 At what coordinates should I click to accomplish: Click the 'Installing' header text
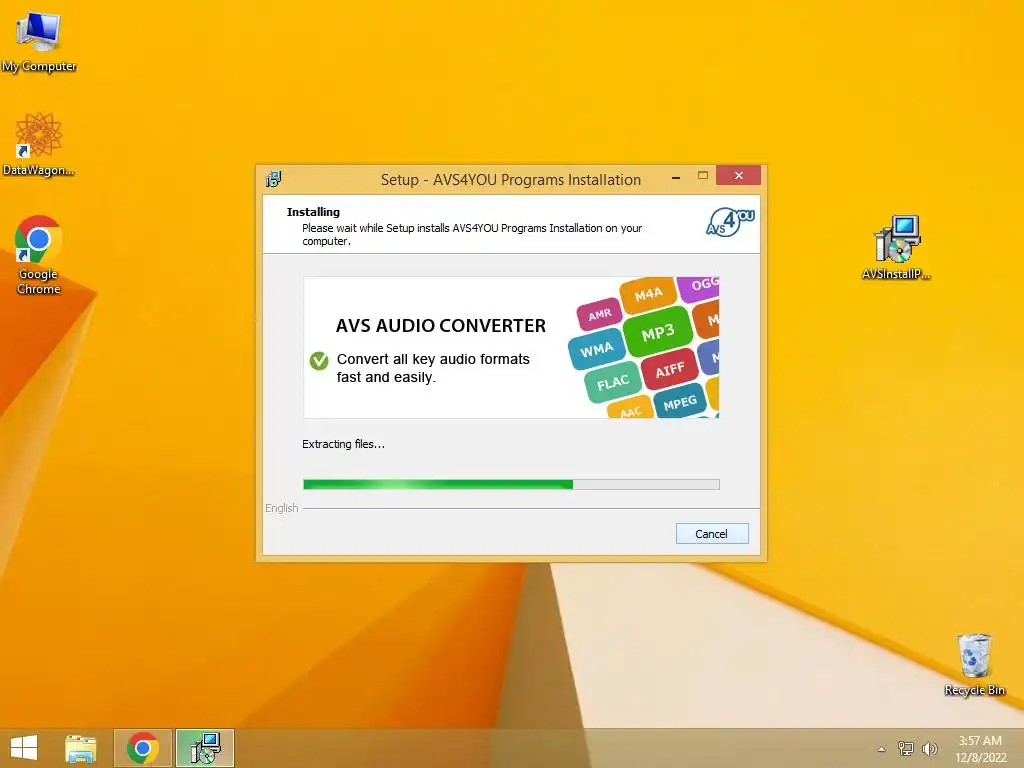coord(313,212)
